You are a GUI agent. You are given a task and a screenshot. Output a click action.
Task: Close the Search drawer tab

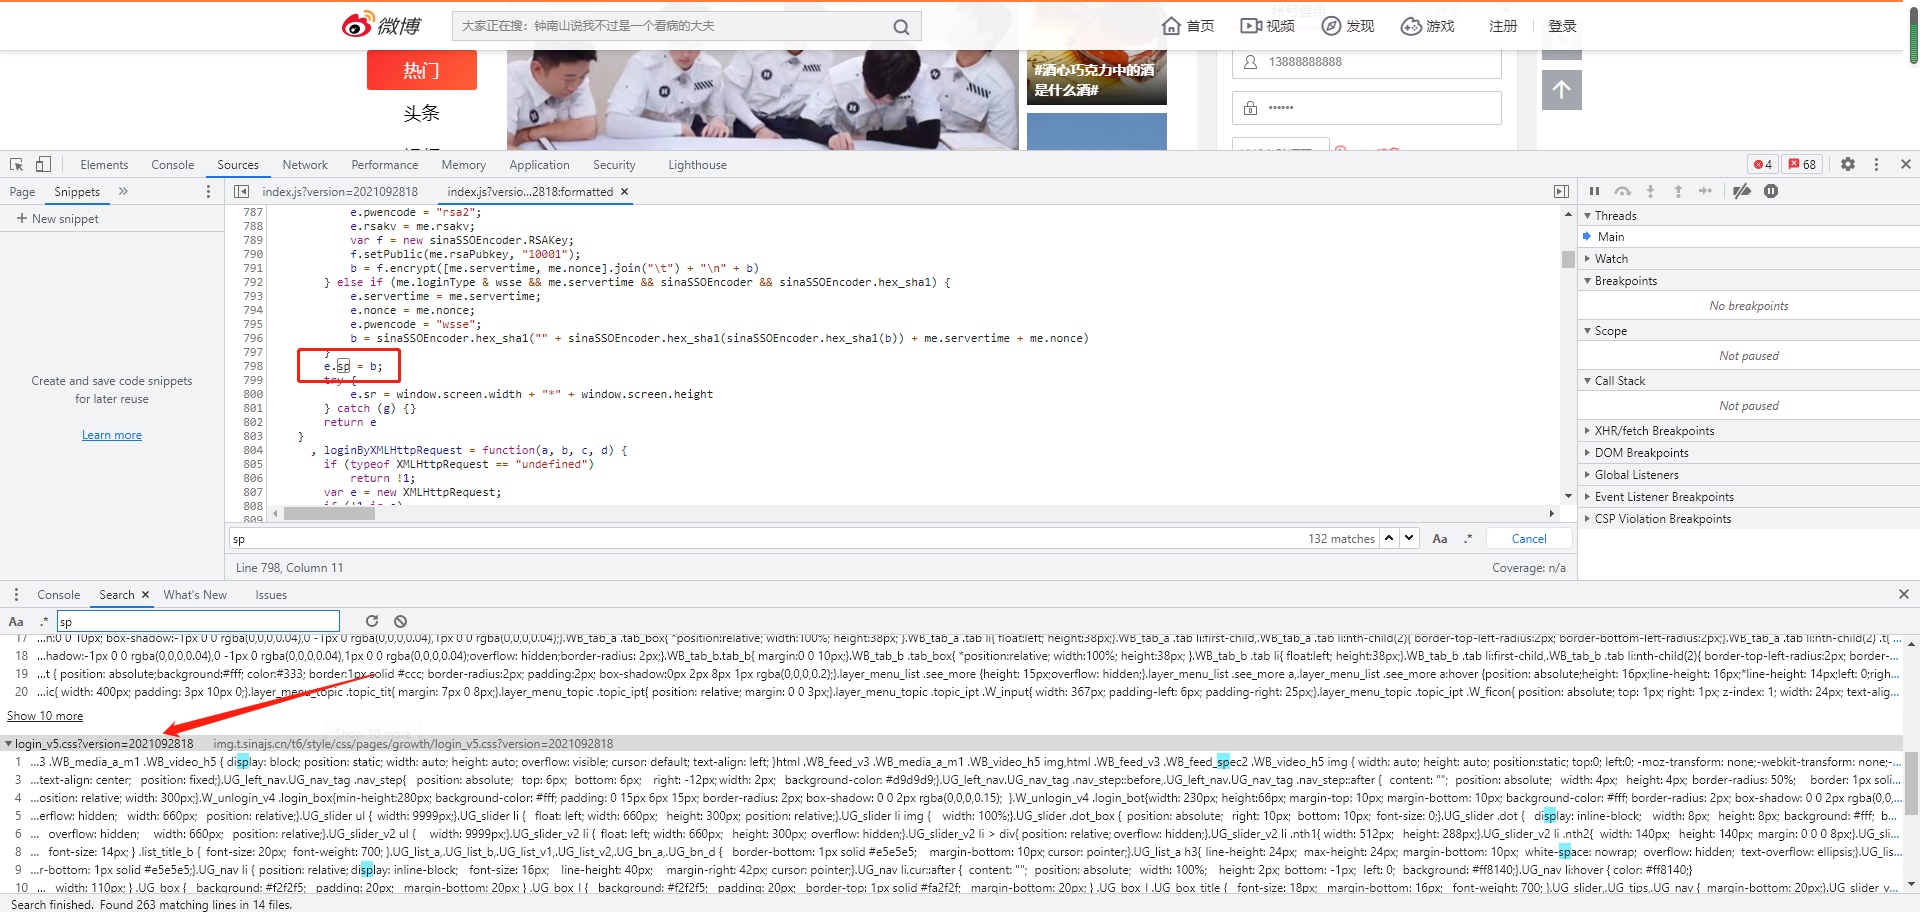tap(145, 594)
